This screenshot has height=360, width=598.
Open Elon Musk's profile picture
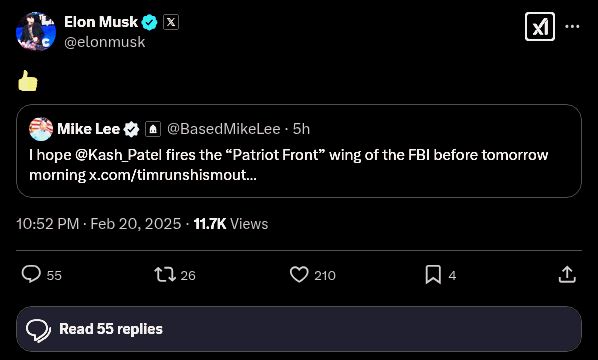point(36,31)
